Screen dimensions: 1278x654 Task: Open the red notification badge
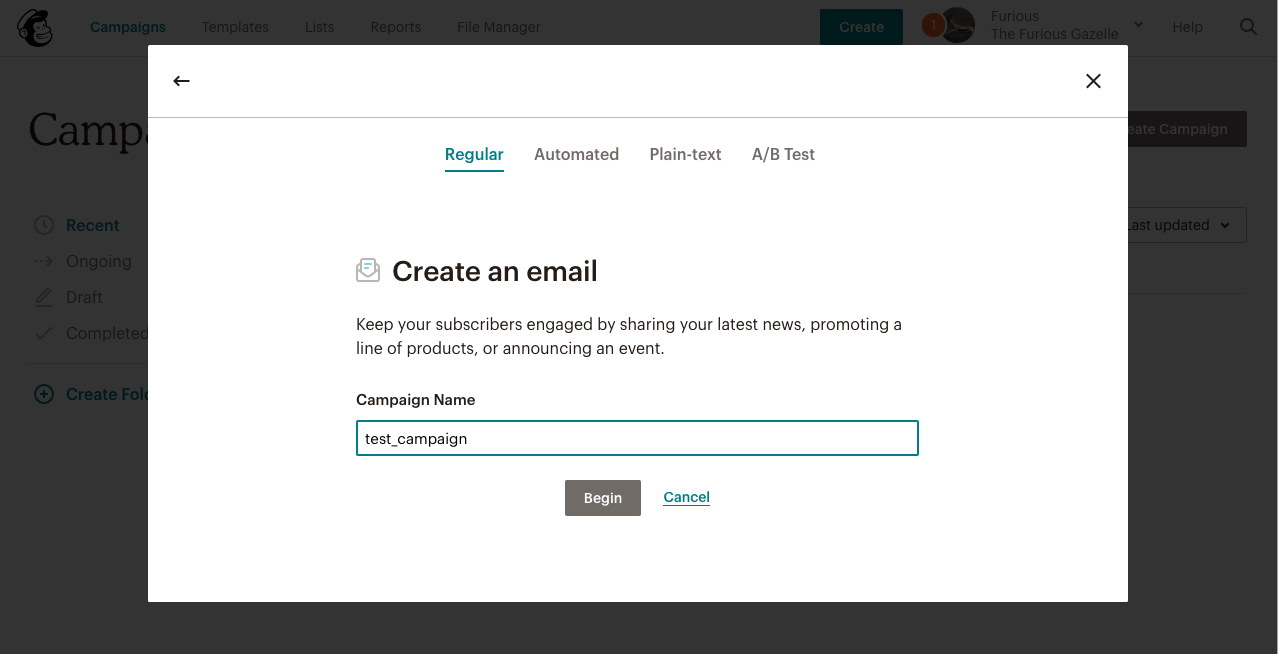point(933,25)
